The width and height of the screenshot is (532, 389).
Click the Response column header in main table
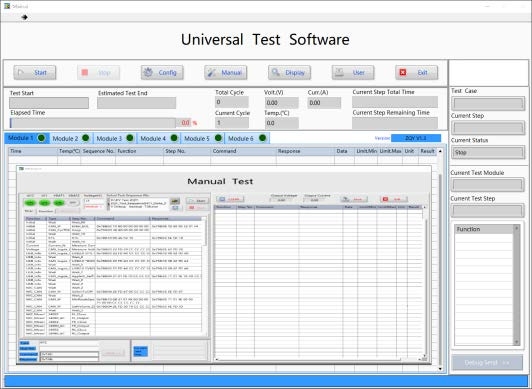point(305,151)
